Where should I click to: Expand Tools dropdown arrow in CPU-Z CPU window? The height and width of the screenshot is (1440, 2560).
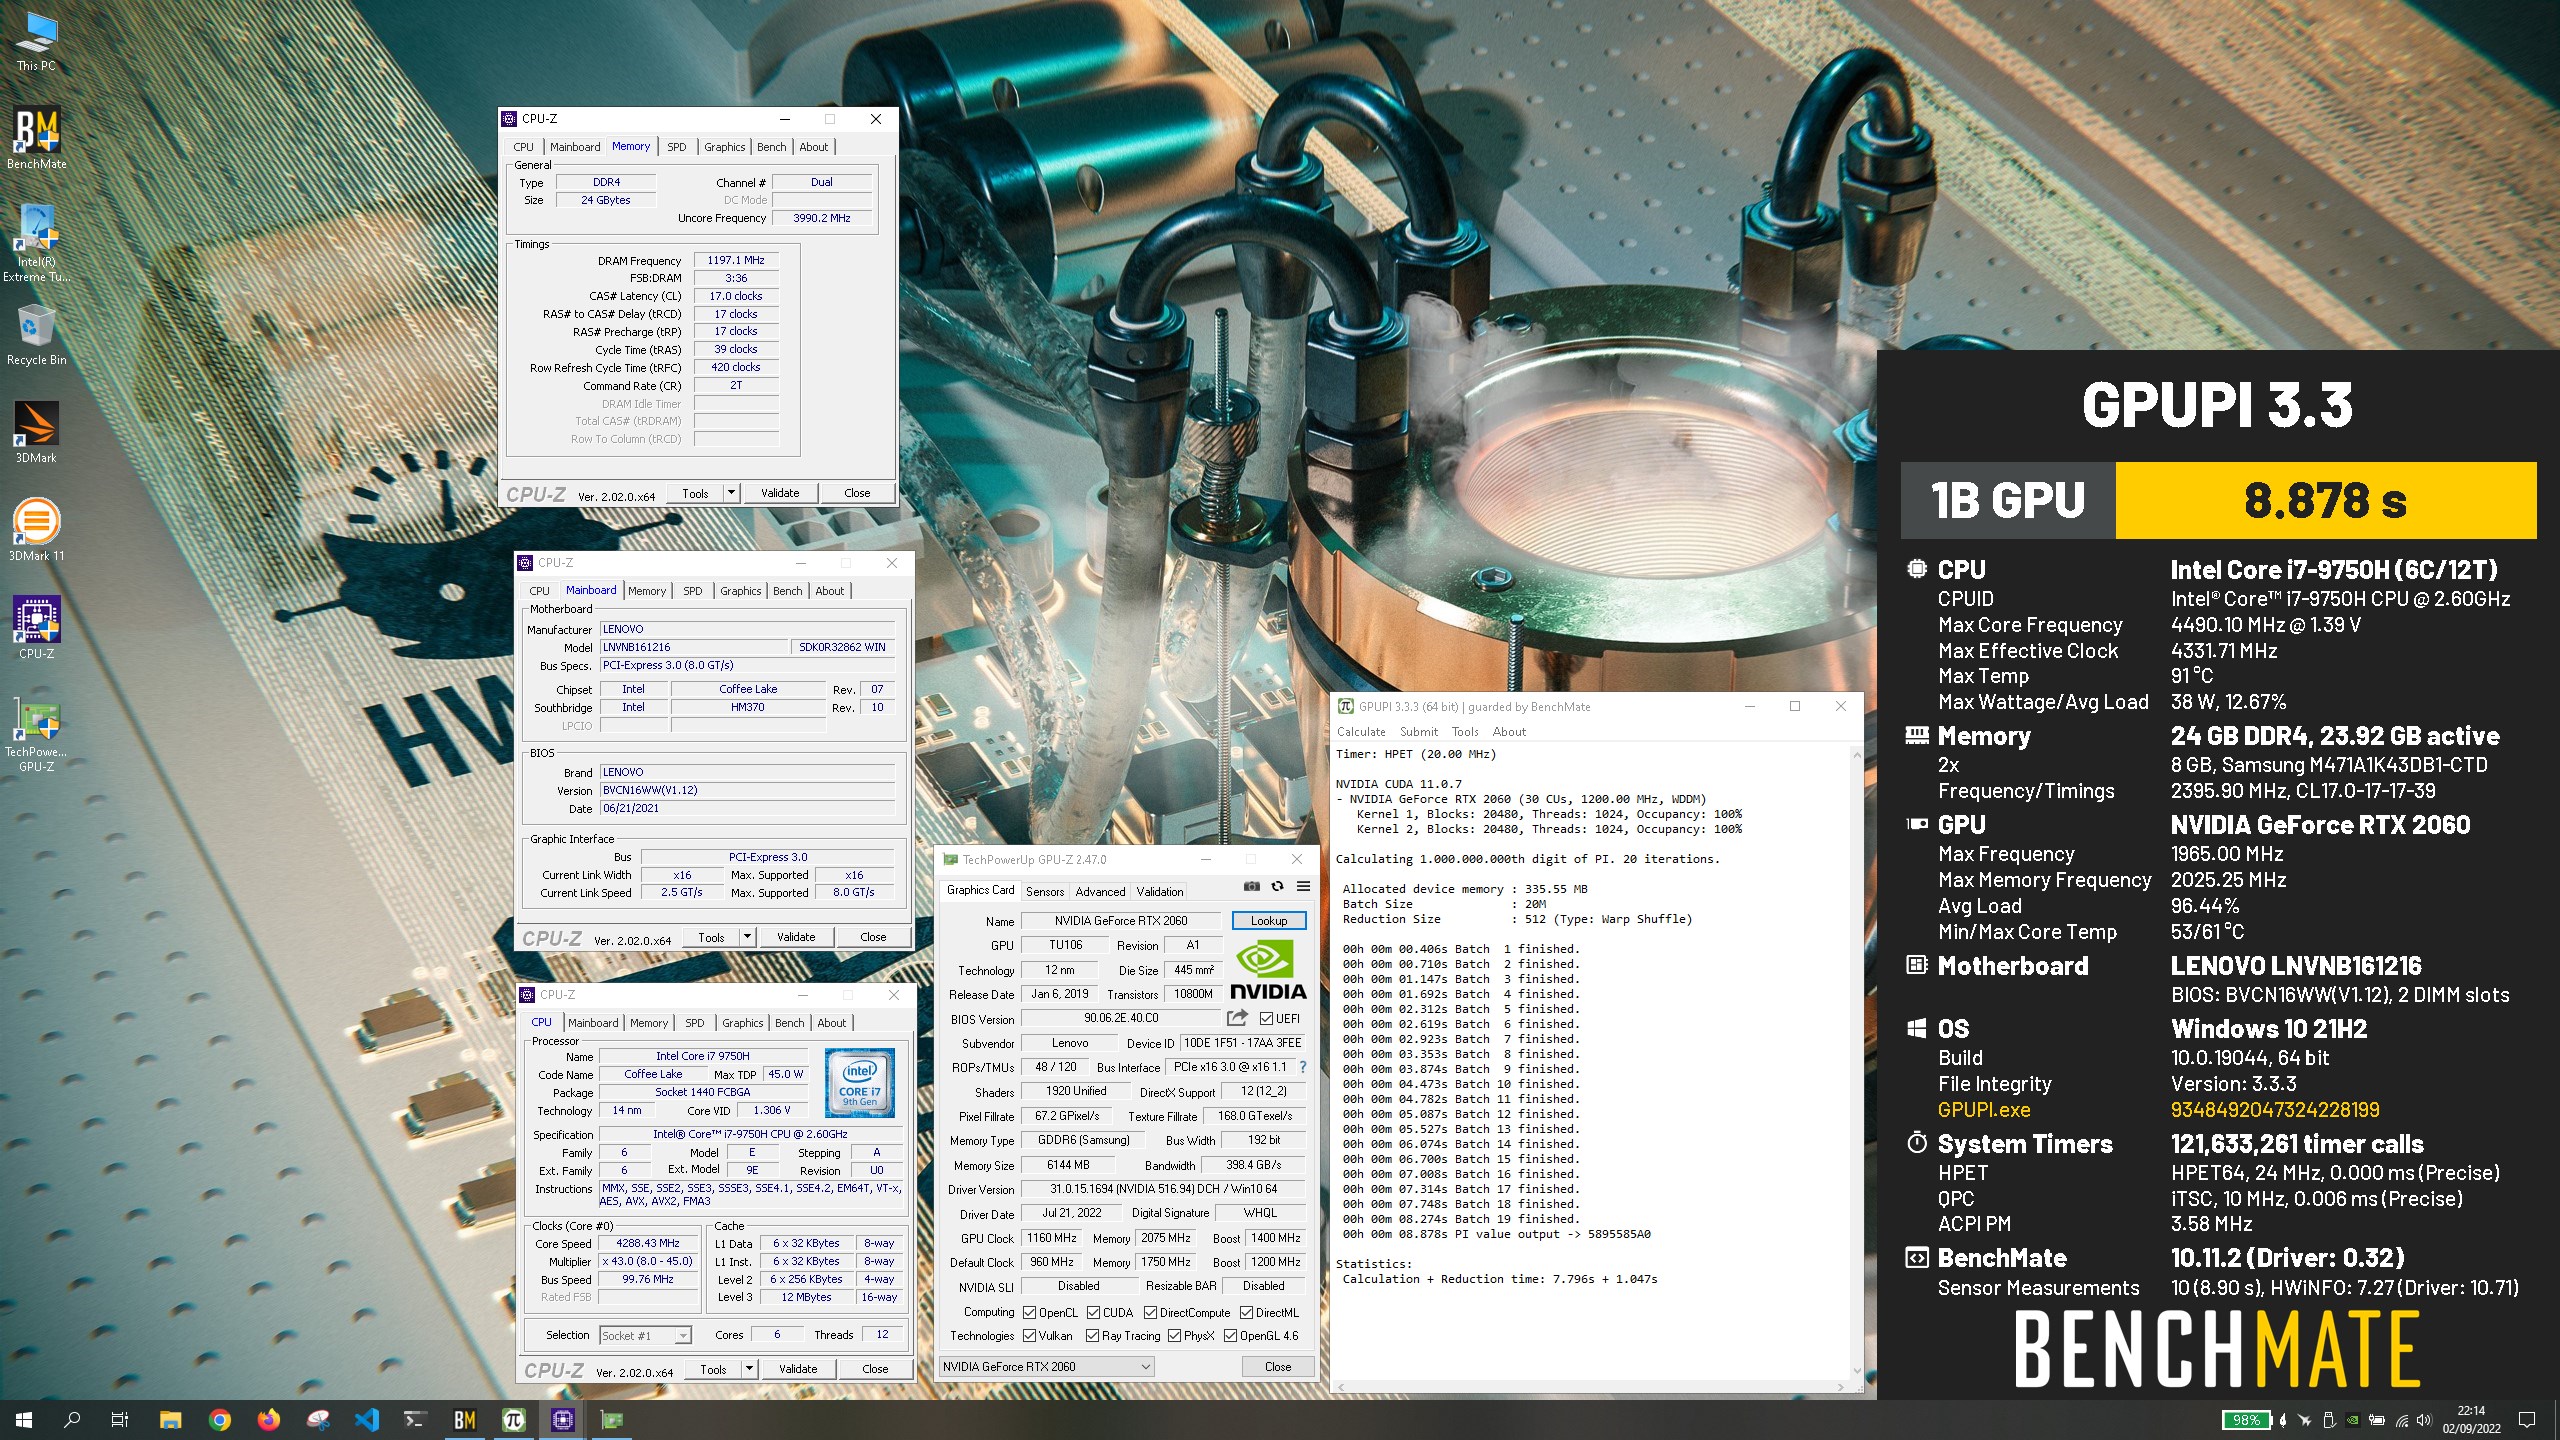click(x=749, y=1368)
